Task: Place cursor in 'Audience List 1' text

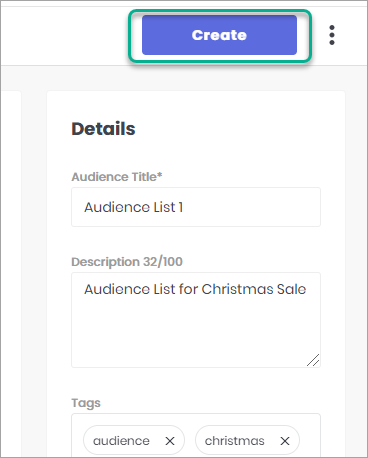Action: click(133, 207)
